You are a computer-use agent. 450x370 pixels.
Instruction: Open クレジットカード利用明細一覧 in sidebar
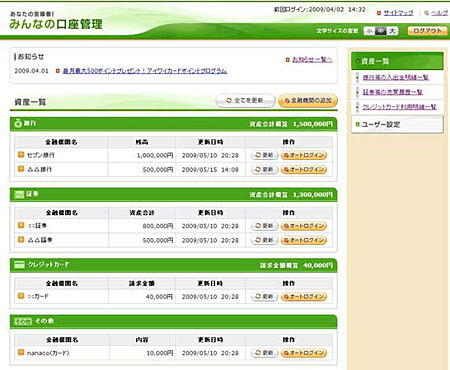click(400, 107)
